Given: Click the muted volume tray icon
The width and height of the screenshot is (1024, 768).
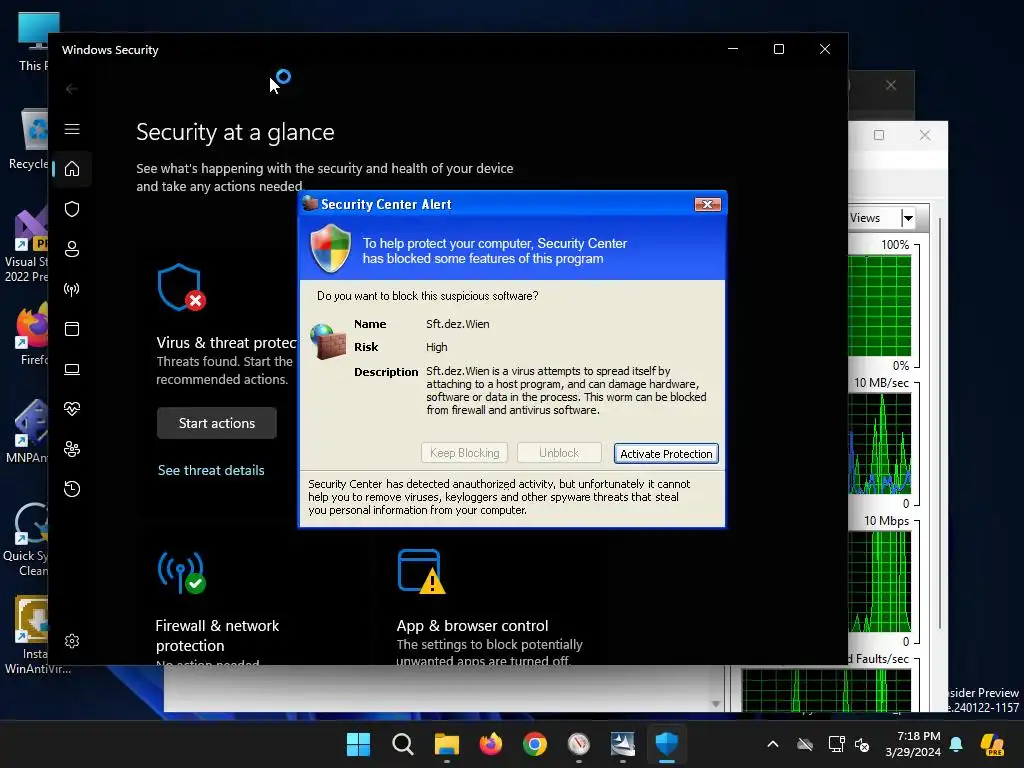Looking at the screenshot, I should coord(862,744).
